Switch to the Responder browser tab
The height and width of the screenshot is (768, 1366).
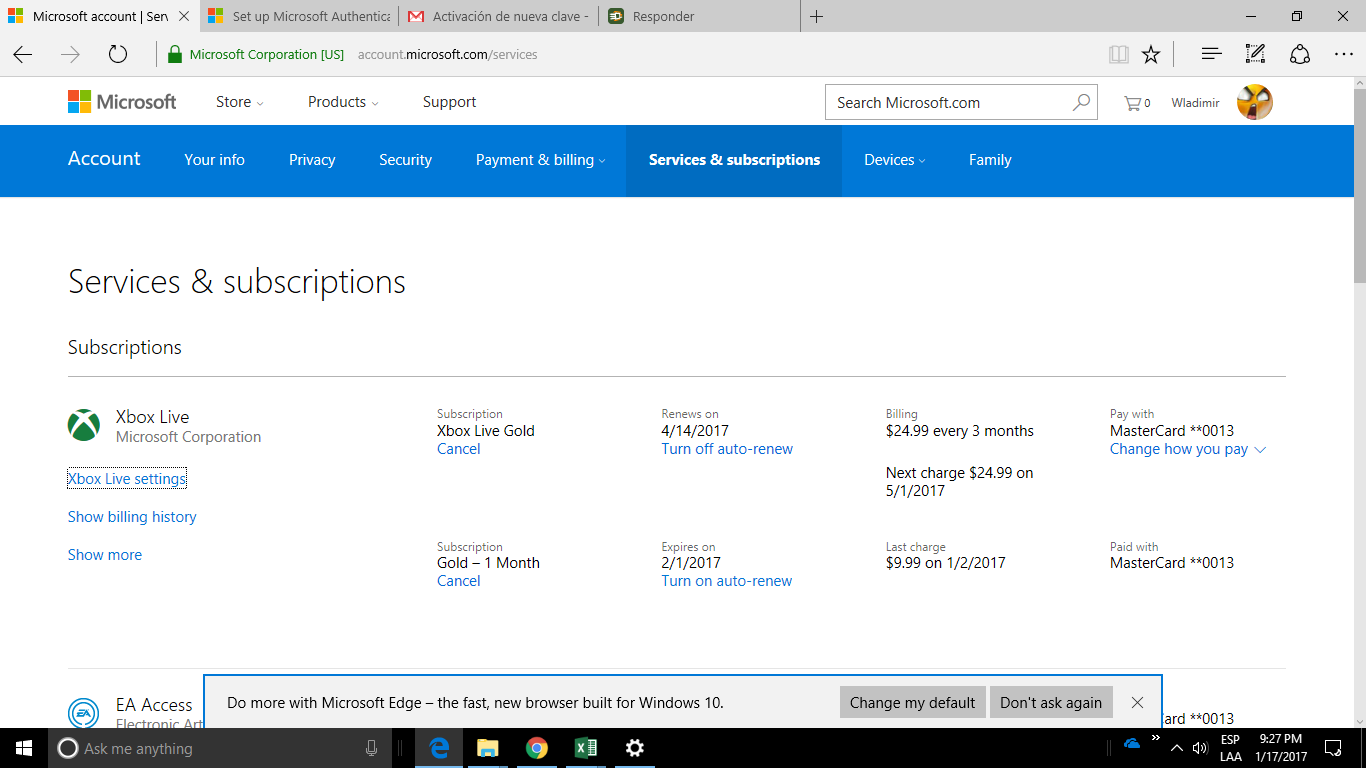[699, 16]
